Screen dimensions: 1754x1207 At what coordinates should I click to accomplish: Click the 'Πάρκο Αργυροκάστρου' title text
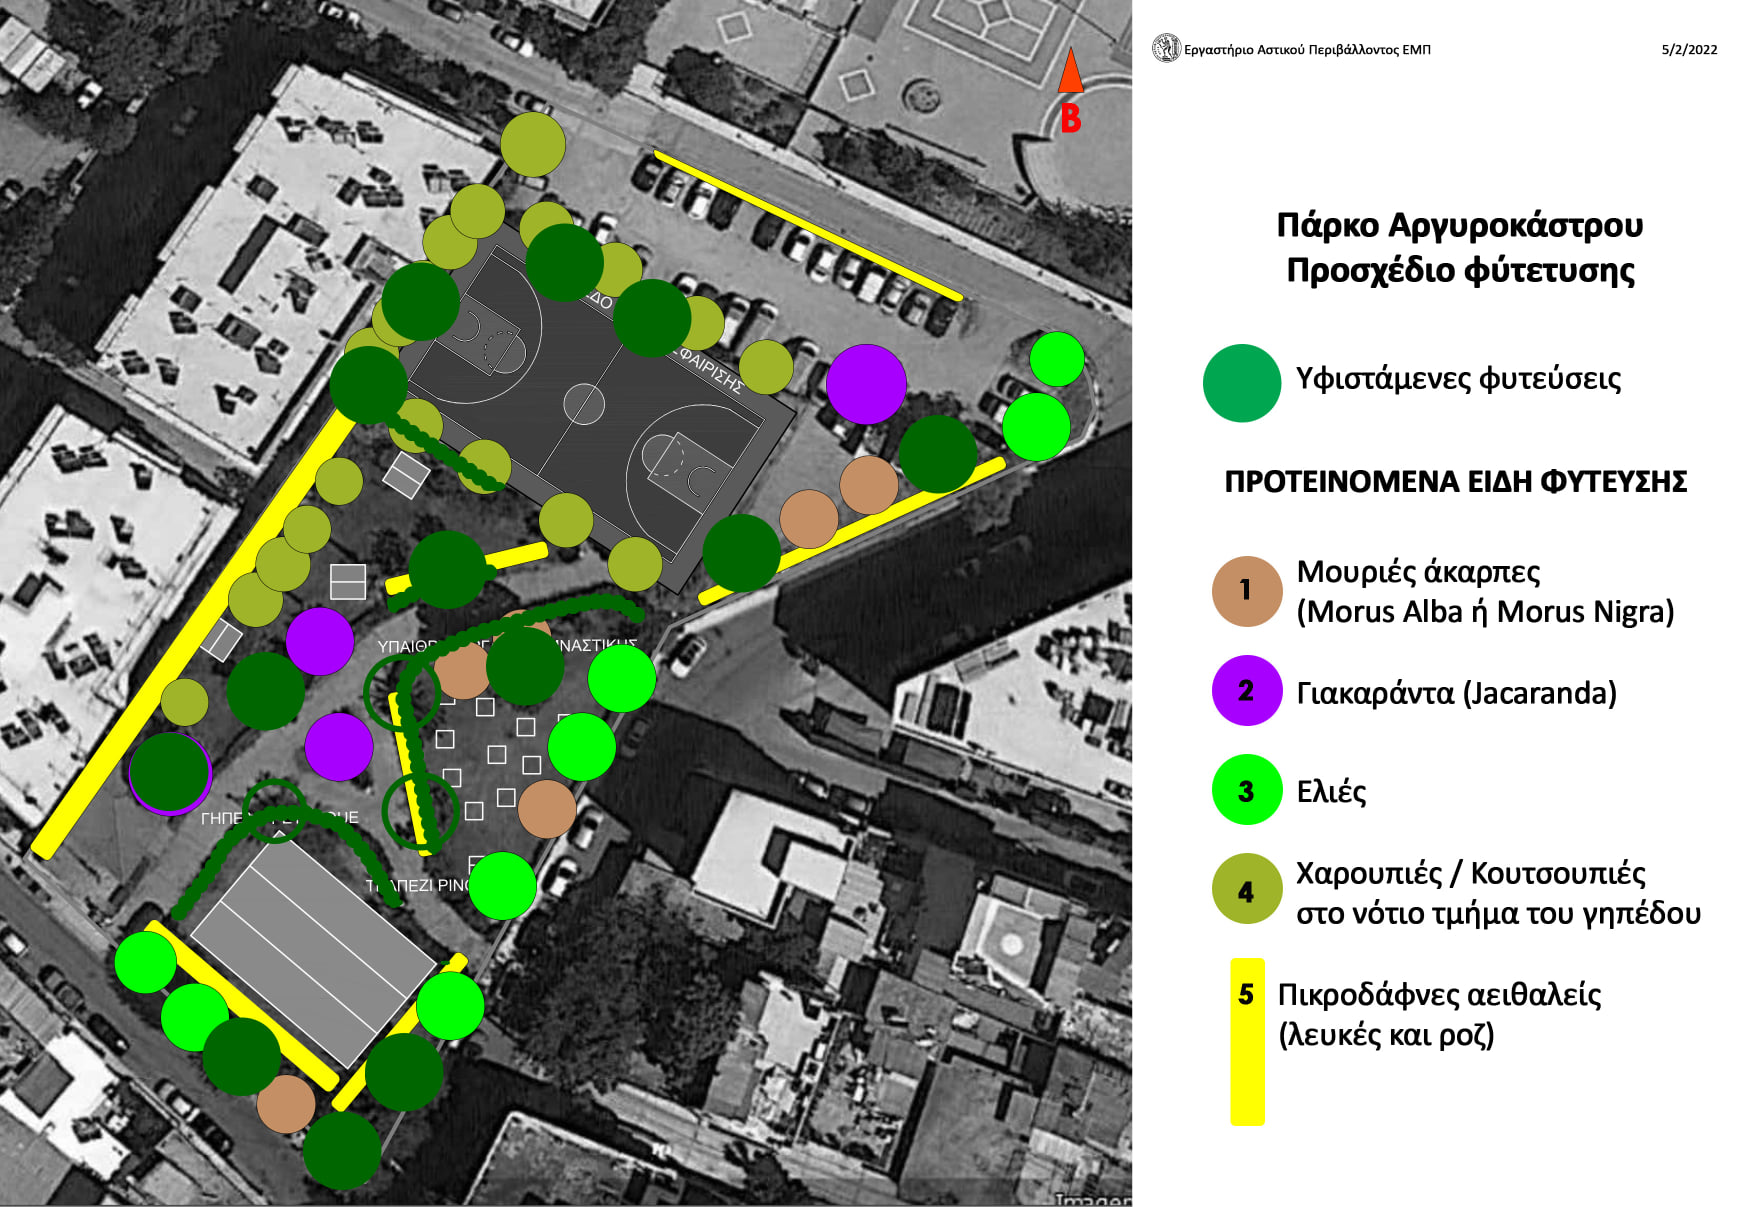click(1459, 225)
